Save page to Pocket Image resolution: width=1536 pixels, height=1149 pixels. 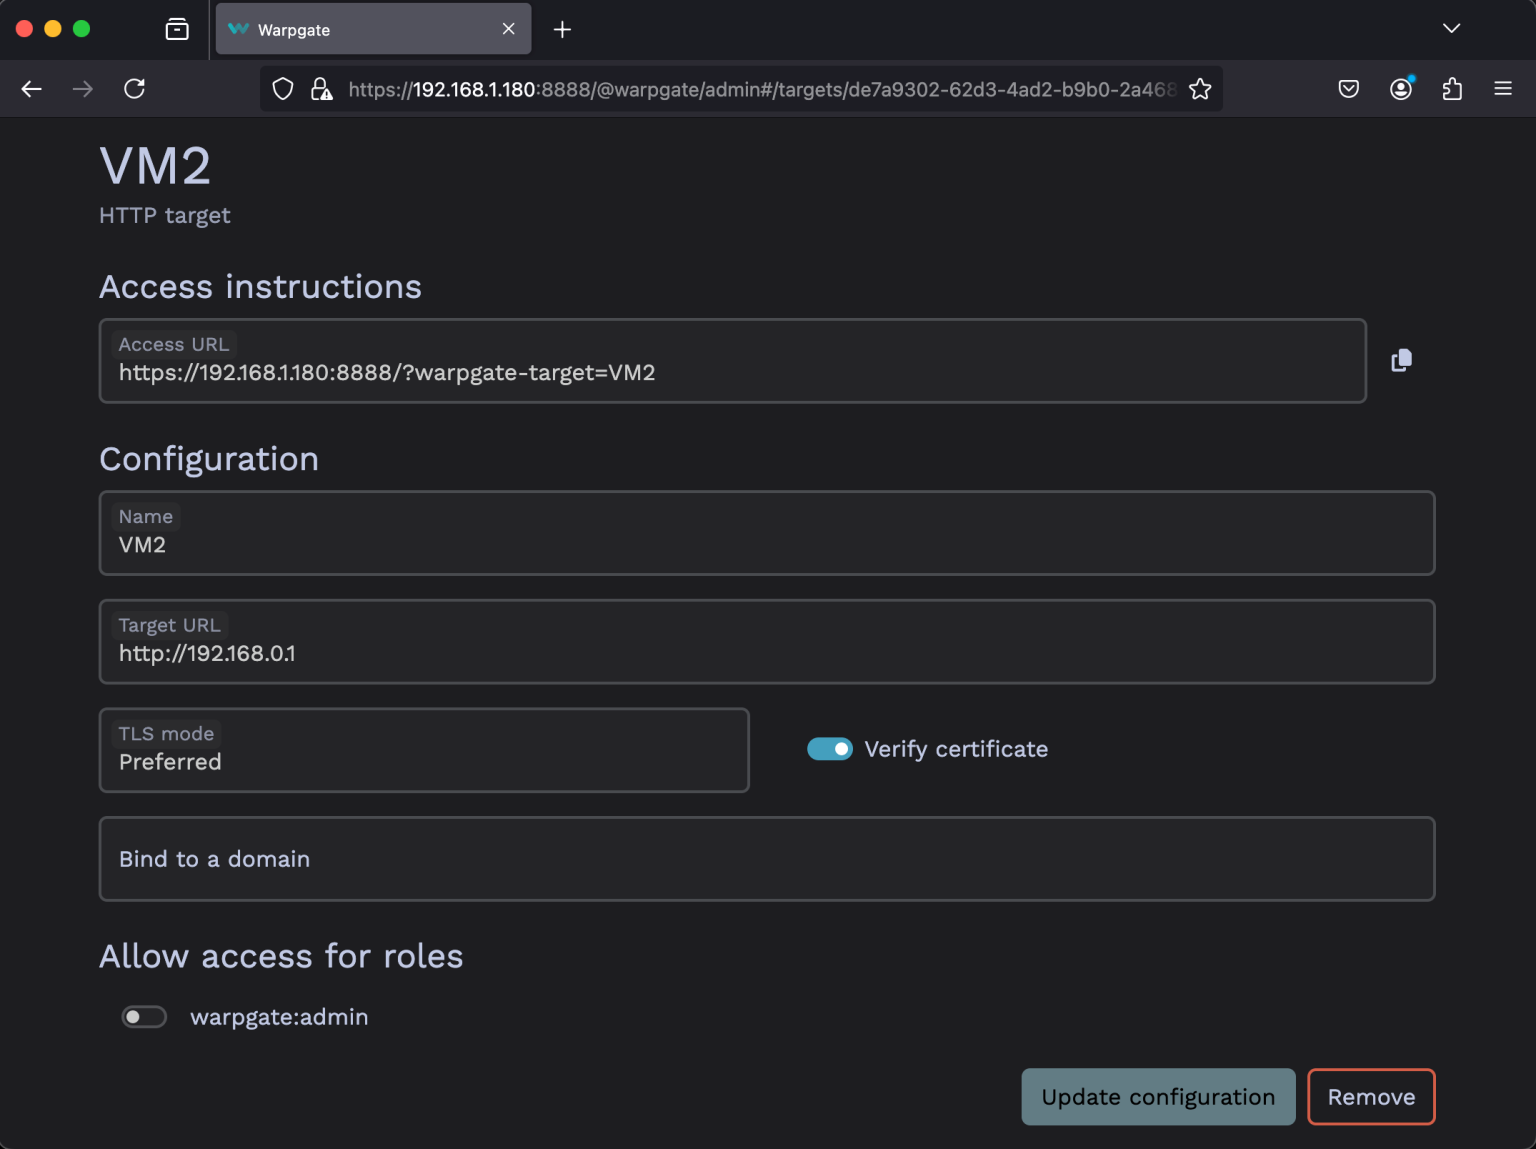(1348, 88)
